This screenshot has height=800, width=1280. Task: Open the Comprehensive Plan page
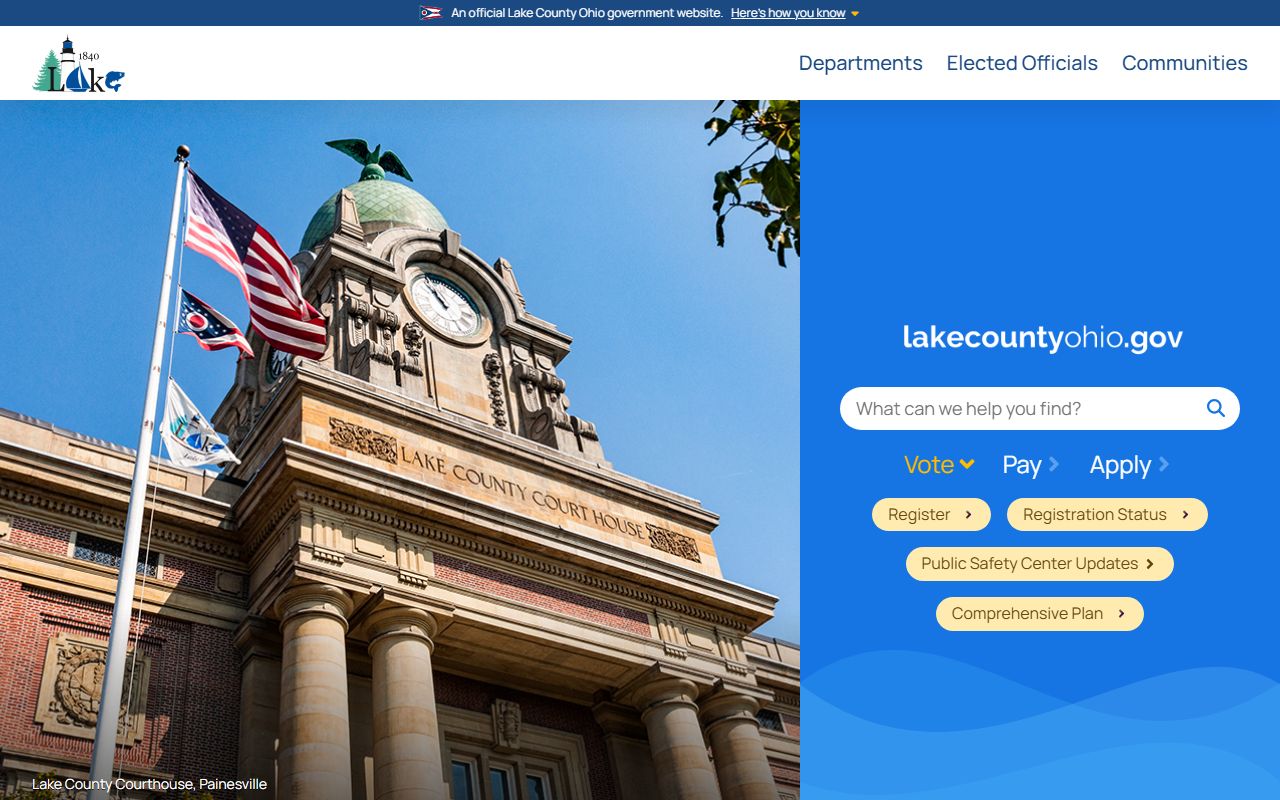pyautogui.click(x=1027, y=614)
